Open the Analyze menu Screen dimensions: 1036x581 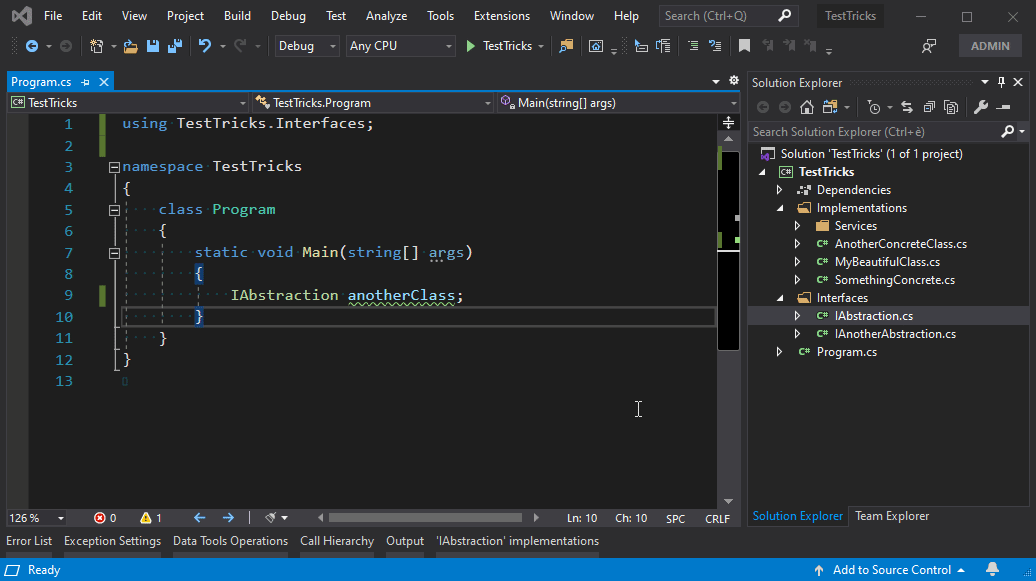[x=387, y=16]
